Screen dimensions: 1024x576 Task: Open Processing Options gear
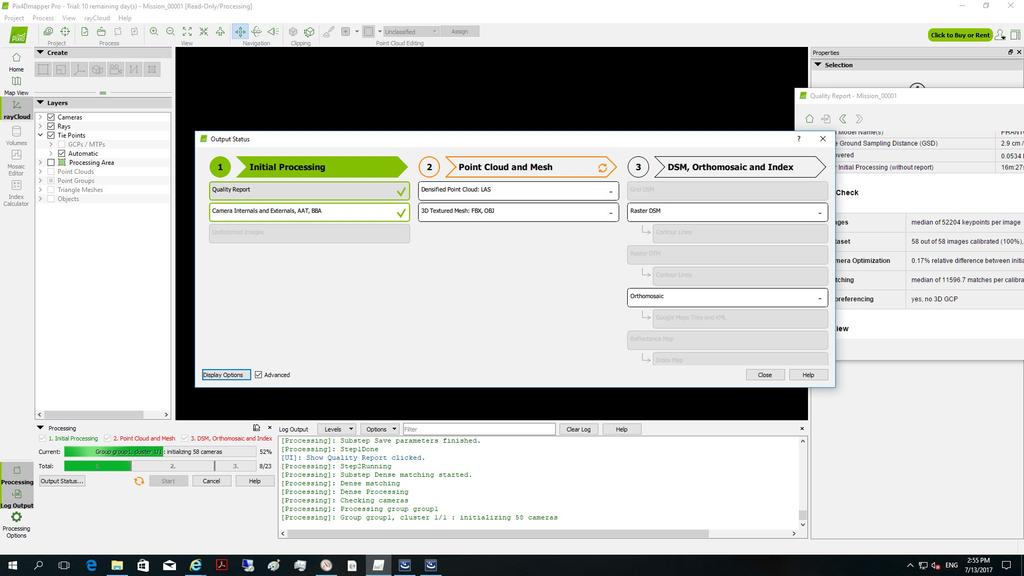[x=16, y=524]
